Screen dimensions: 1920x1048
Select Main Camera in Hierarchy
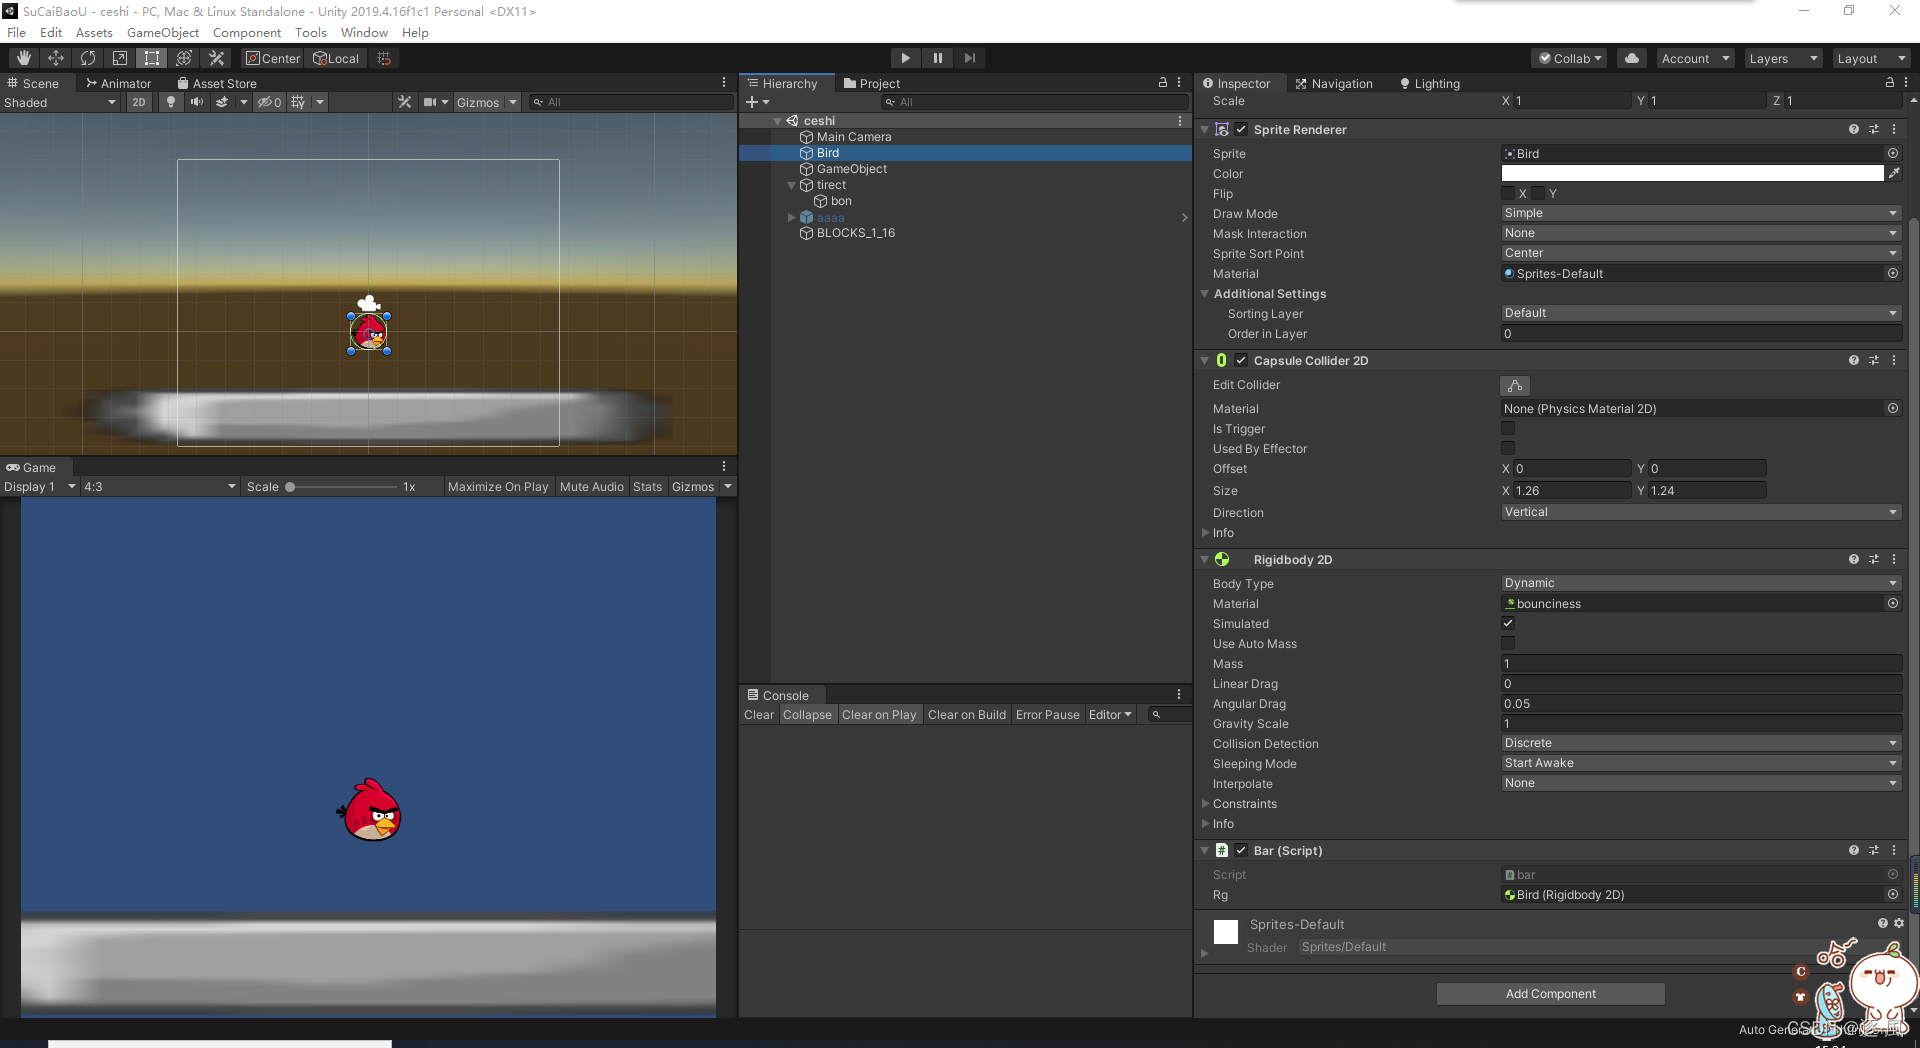point(853,137)
